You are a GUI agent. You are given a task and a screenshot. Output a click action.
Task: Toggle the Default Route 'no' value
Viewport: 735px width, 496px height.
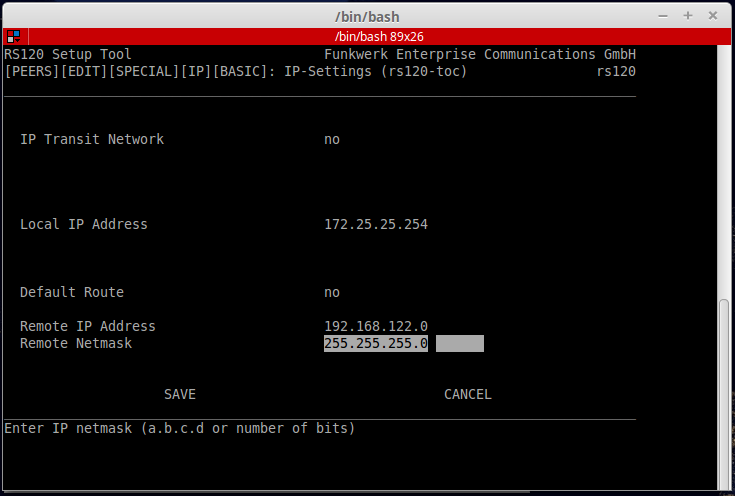(x=332, y=292)
